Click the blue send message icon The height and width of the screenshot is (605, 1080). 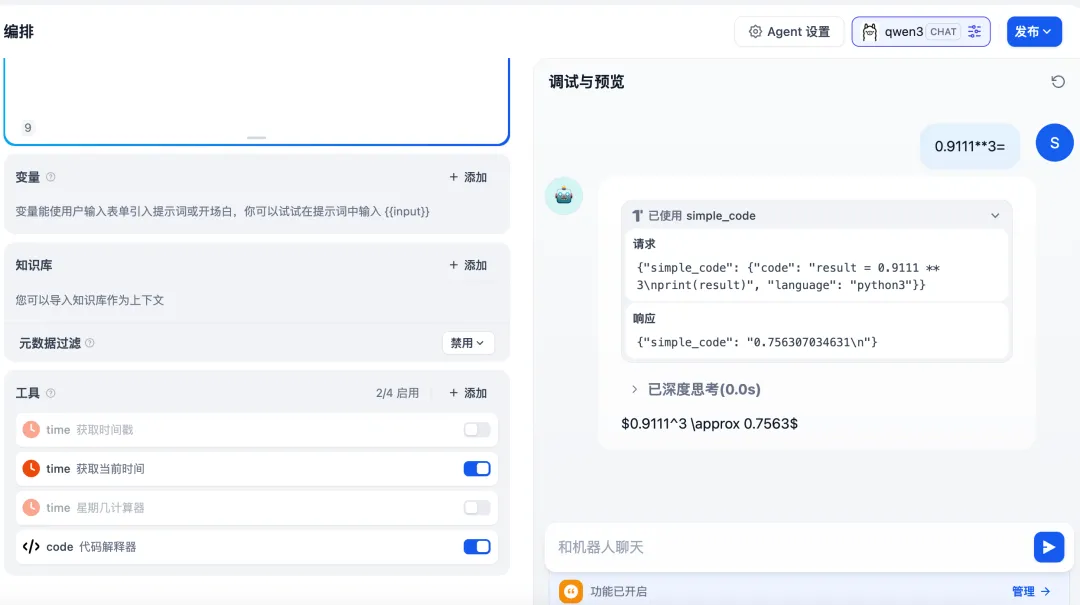1049,547
